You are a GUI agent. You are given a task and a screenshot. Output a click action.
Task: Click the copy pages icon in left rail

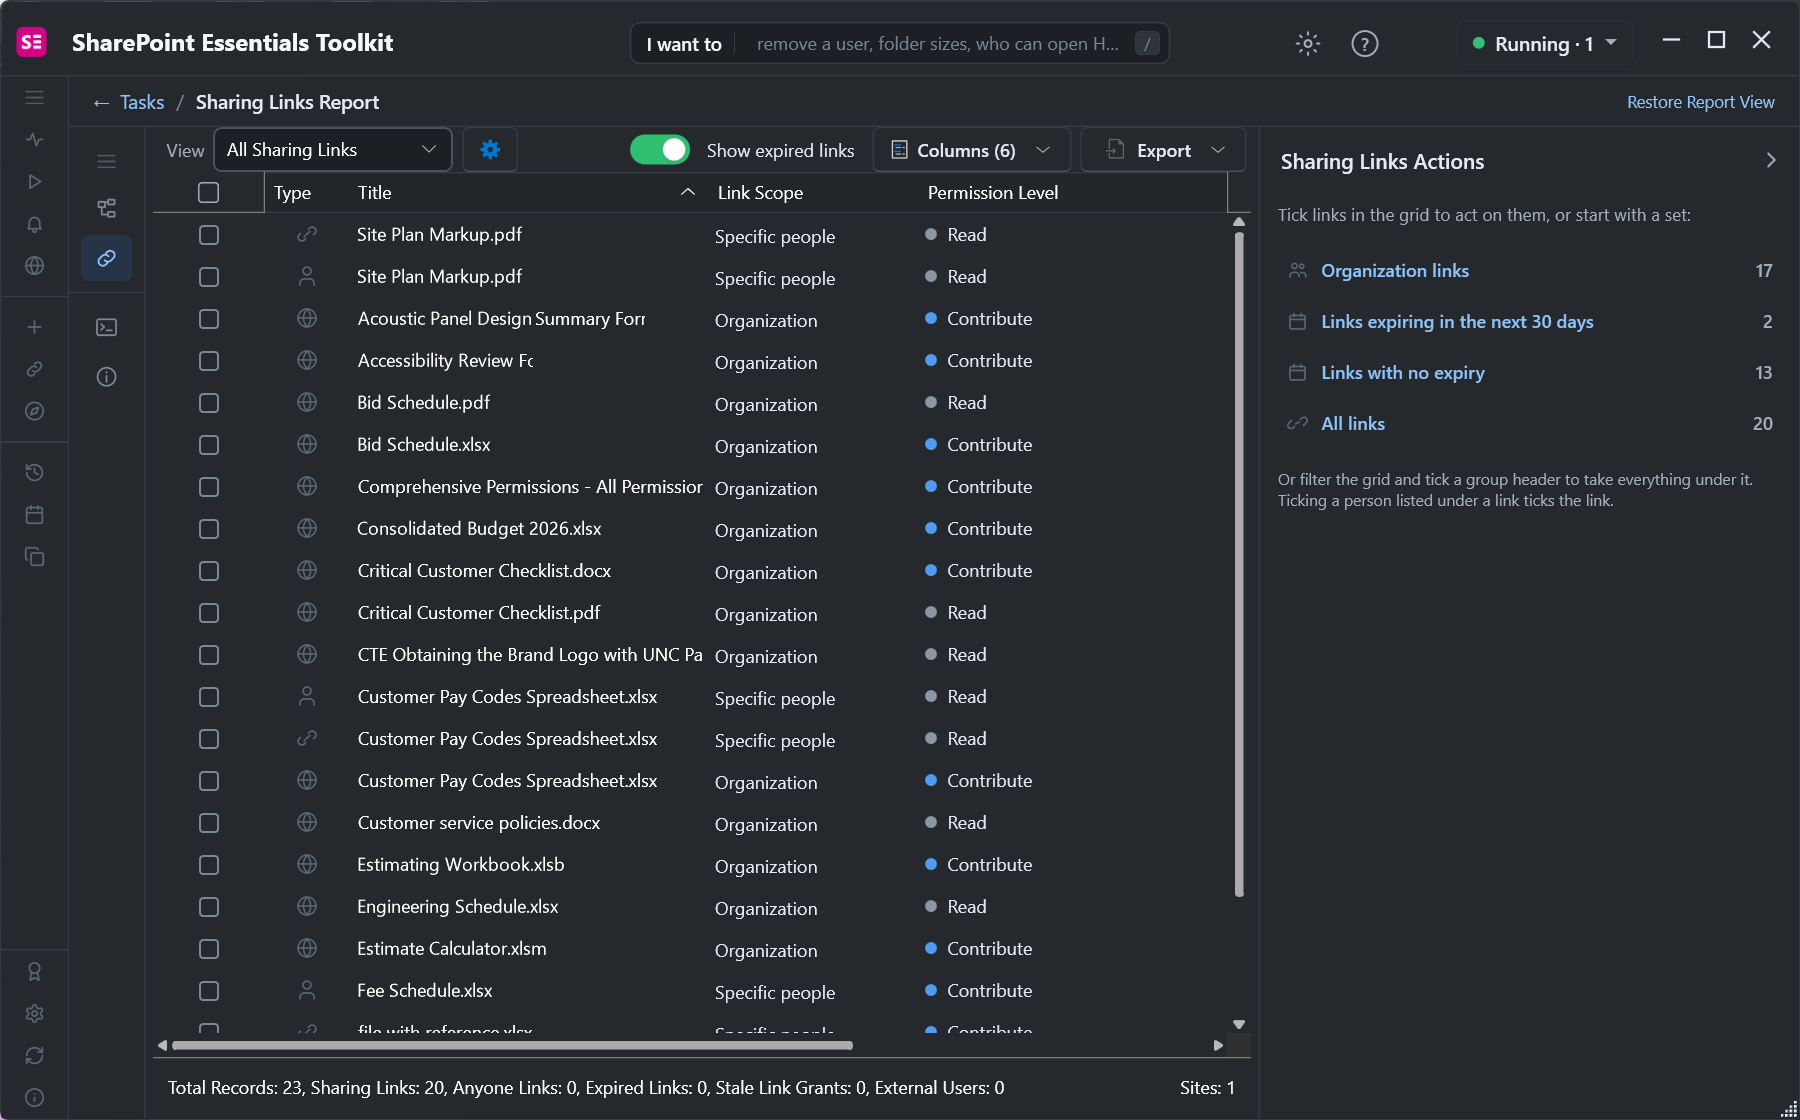[x=34, y=556]
